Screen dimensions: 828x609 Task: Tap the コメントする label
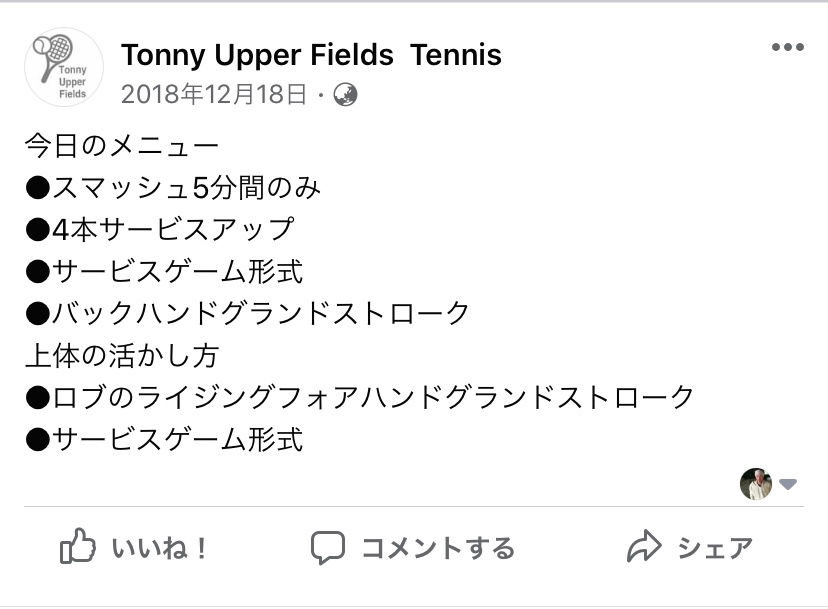point(437,548)
